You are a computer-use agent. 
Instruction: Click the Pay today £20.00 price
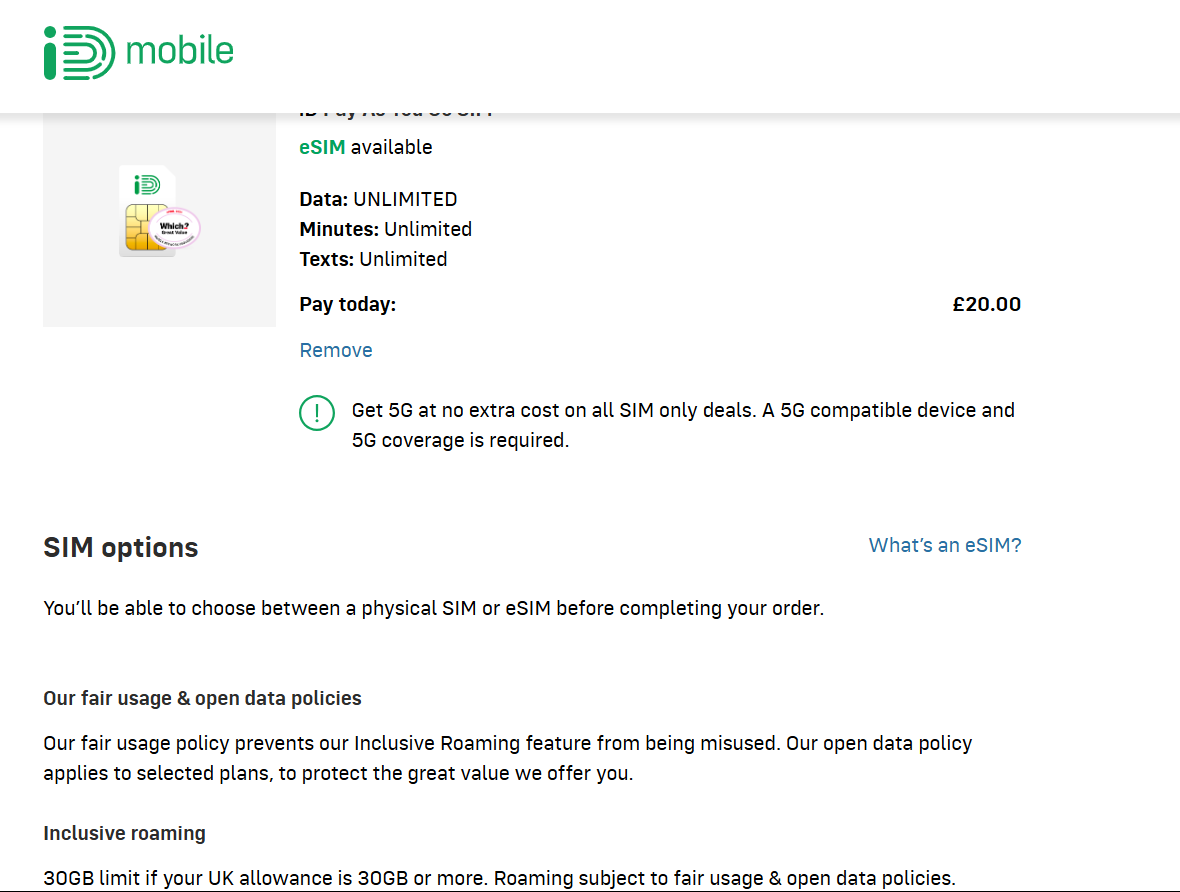coord(987,304)
